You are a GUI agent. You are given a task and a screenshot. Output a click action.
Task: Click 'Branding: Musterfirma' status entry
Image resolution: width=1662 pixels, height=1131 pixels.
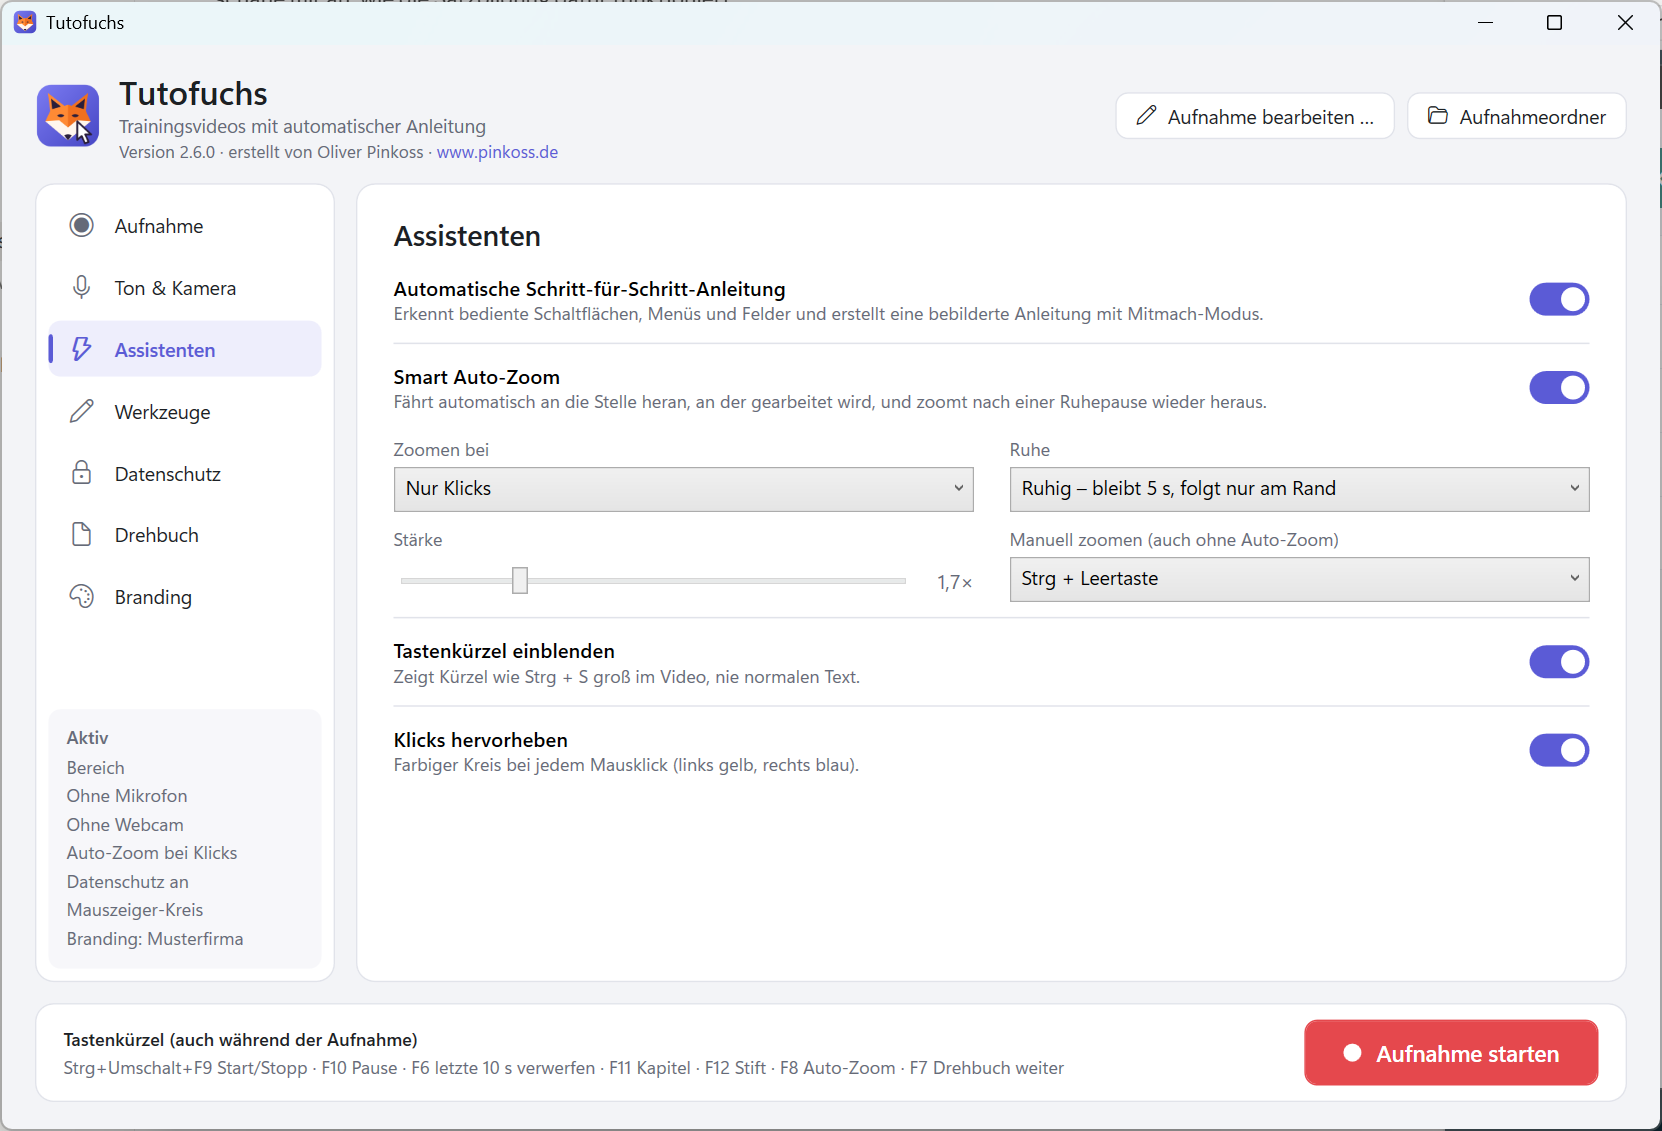coord(155,939)
